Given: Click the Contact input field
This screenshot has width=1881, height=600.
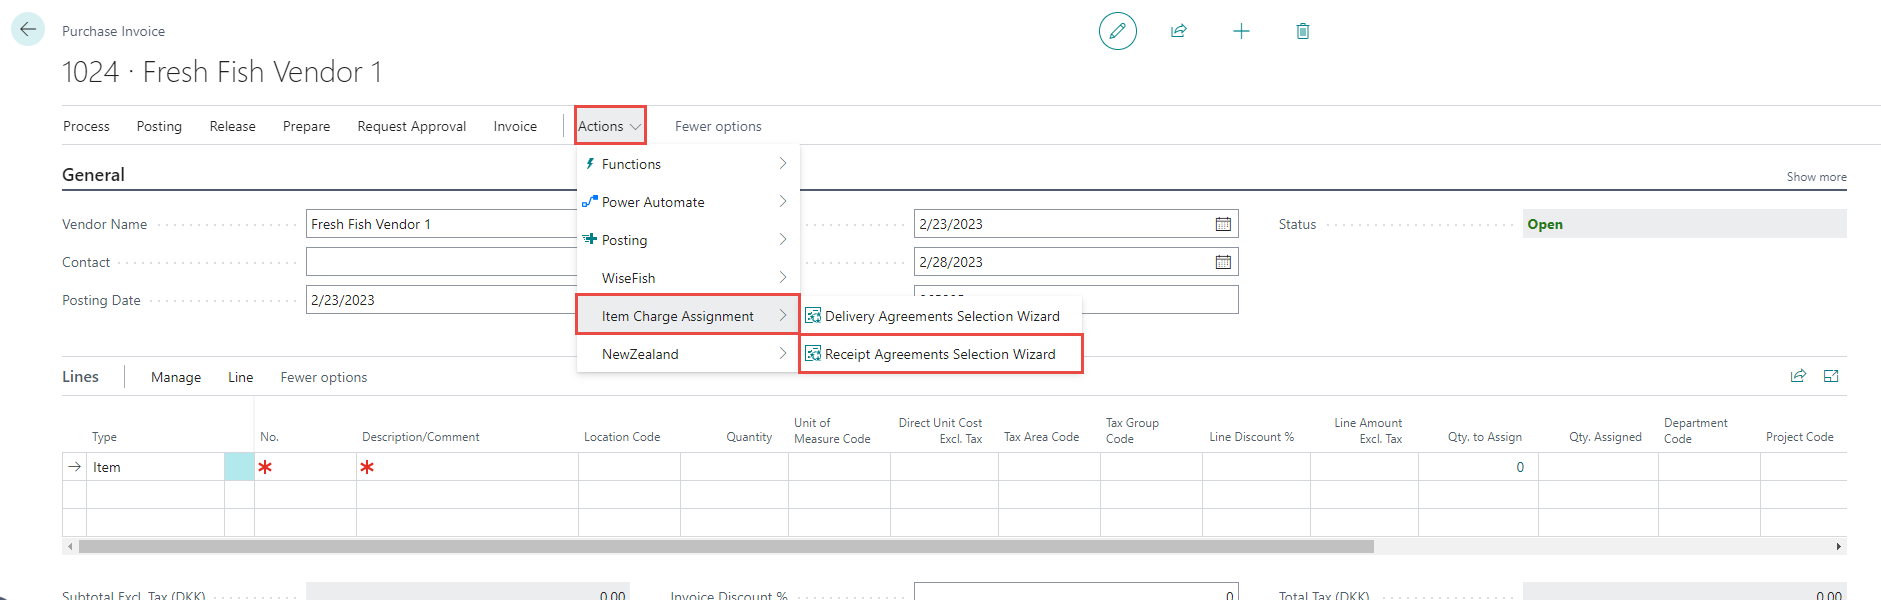Looking at the screenshot, I should click(x=440, y=262).
